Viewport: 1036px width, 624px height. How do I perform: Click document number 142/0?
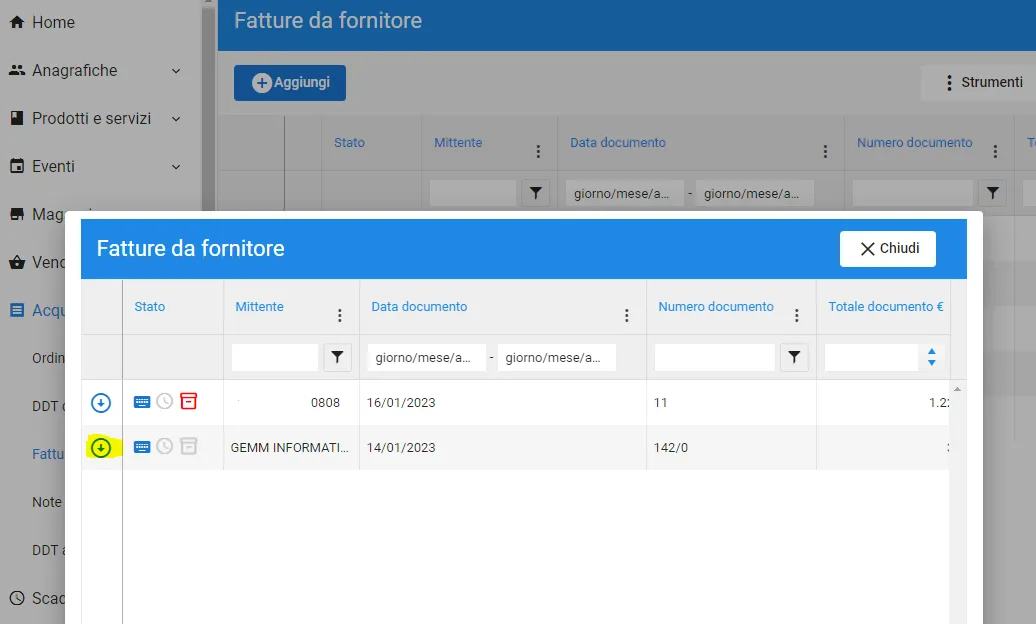[671, 448]
